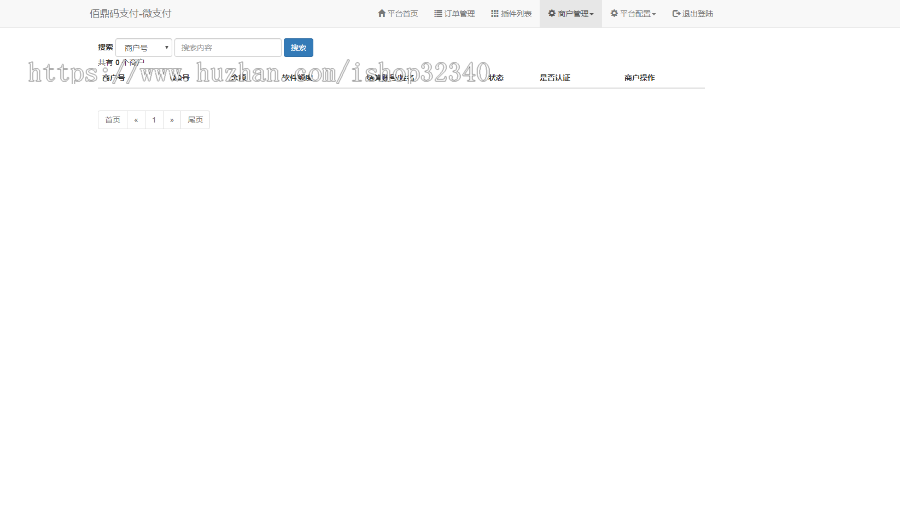Click the 共有 0 个商户 count text
Viewport: 900px width, 506px height.
pos(121,63)
